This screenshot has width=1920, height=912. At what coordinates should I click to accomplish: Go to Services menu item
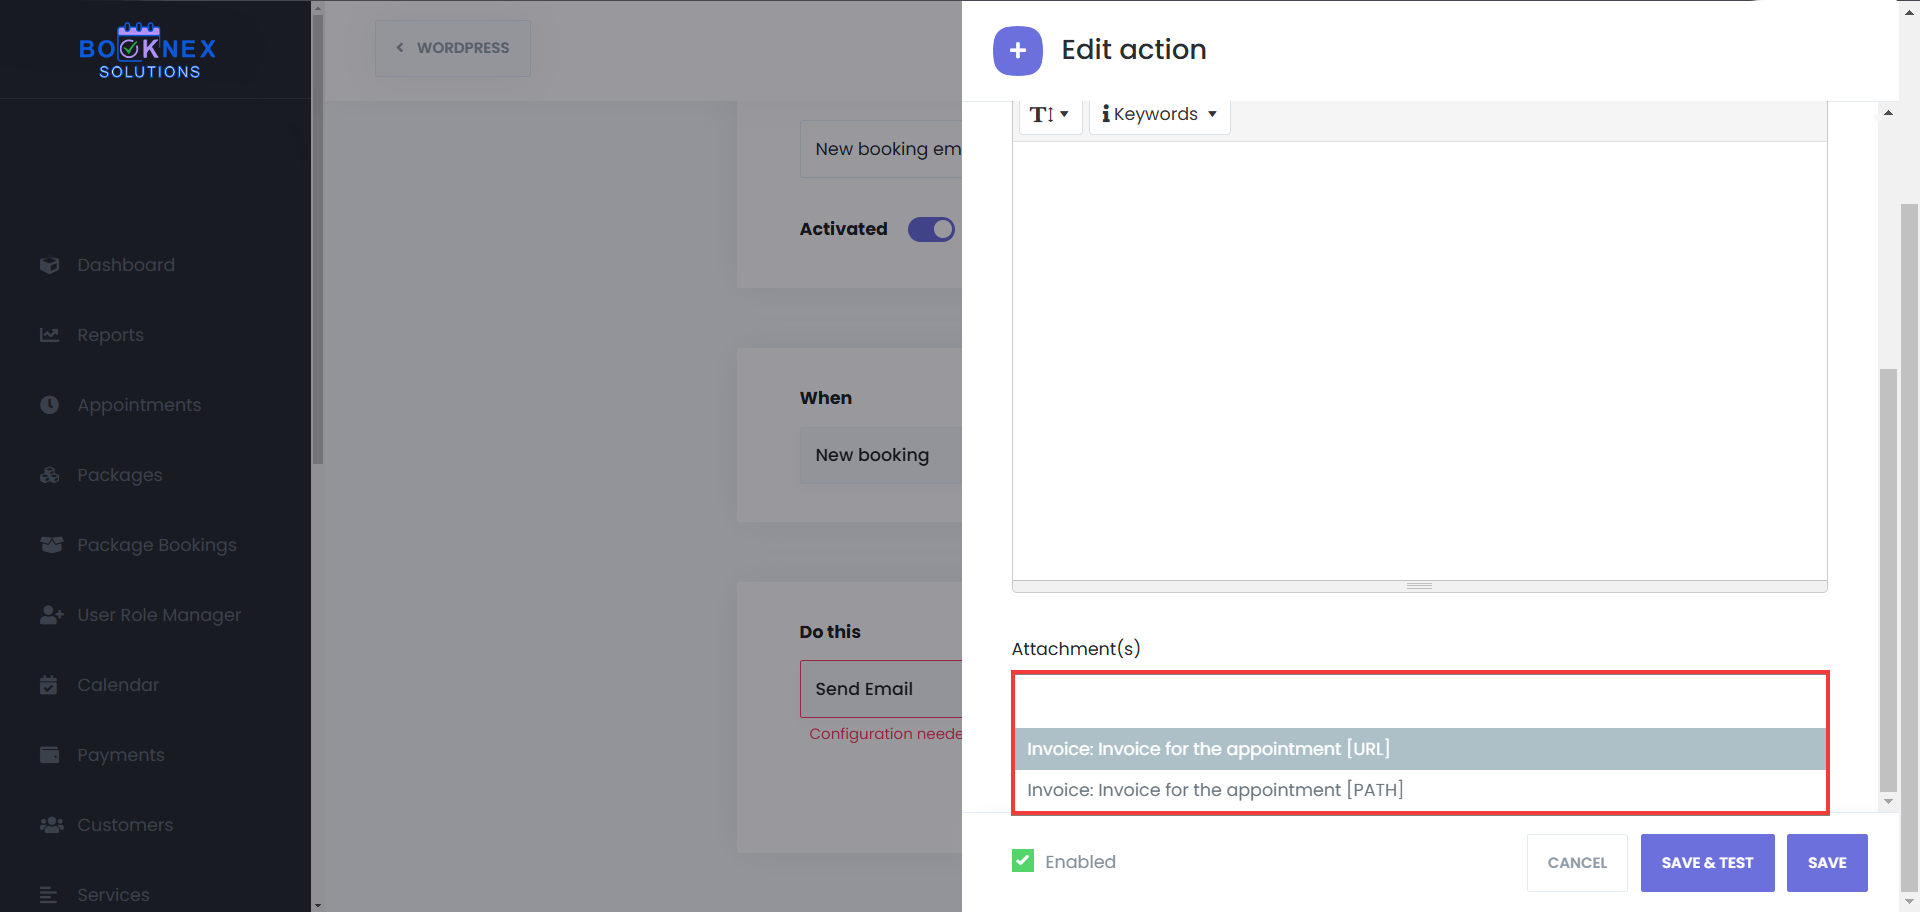[113, 895]
